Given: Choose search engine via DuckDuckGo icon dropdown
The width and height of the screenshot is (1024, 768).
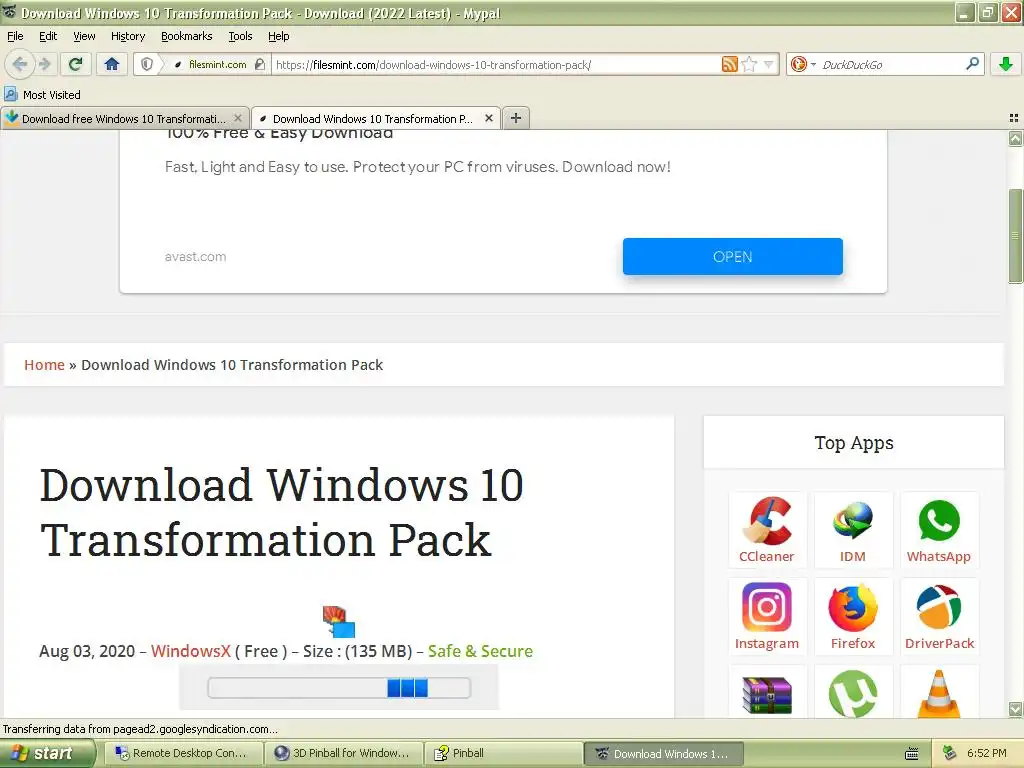Looking at the screenshot, I should click(x=803, y=64).
